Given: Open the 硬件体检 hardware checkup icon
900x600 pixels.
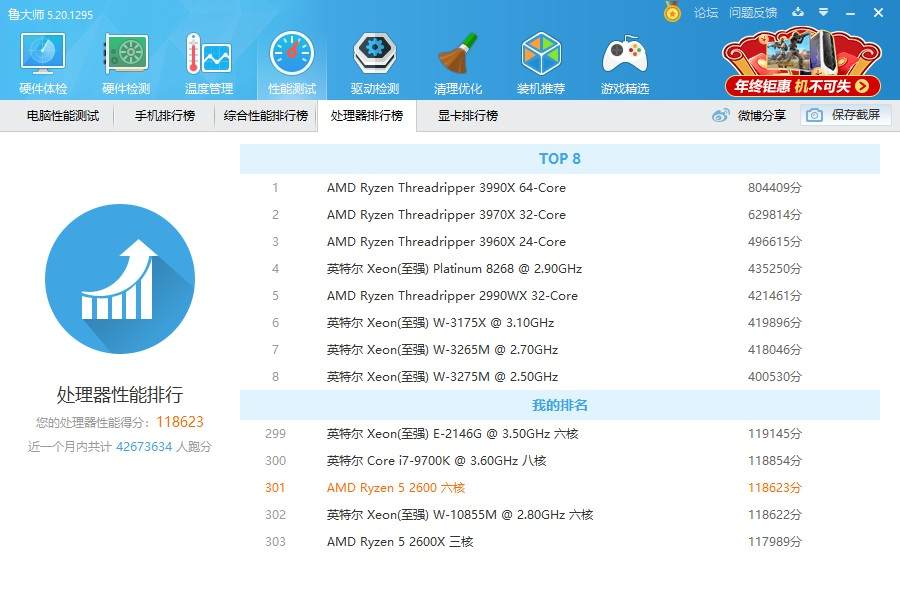Looking at the screenshot, I should pyautogui.click(x=43, y=62).
